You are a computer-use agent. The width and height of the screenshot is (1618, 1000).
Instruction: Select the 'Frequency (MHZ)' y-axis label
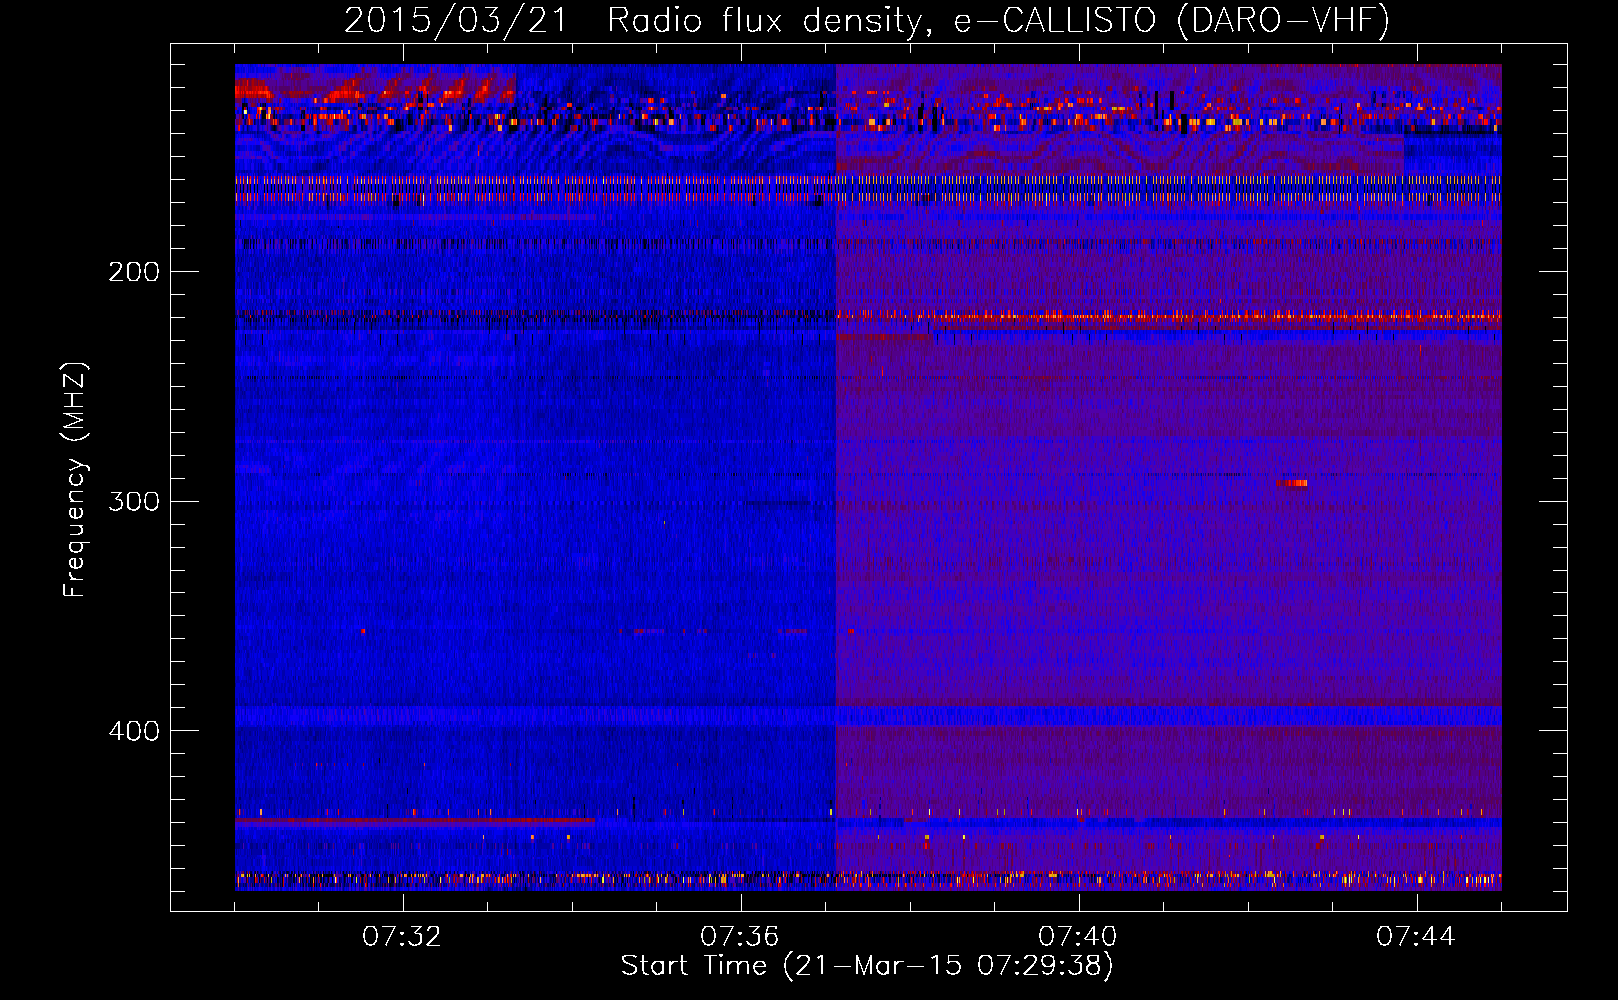(x=75, y=480)
